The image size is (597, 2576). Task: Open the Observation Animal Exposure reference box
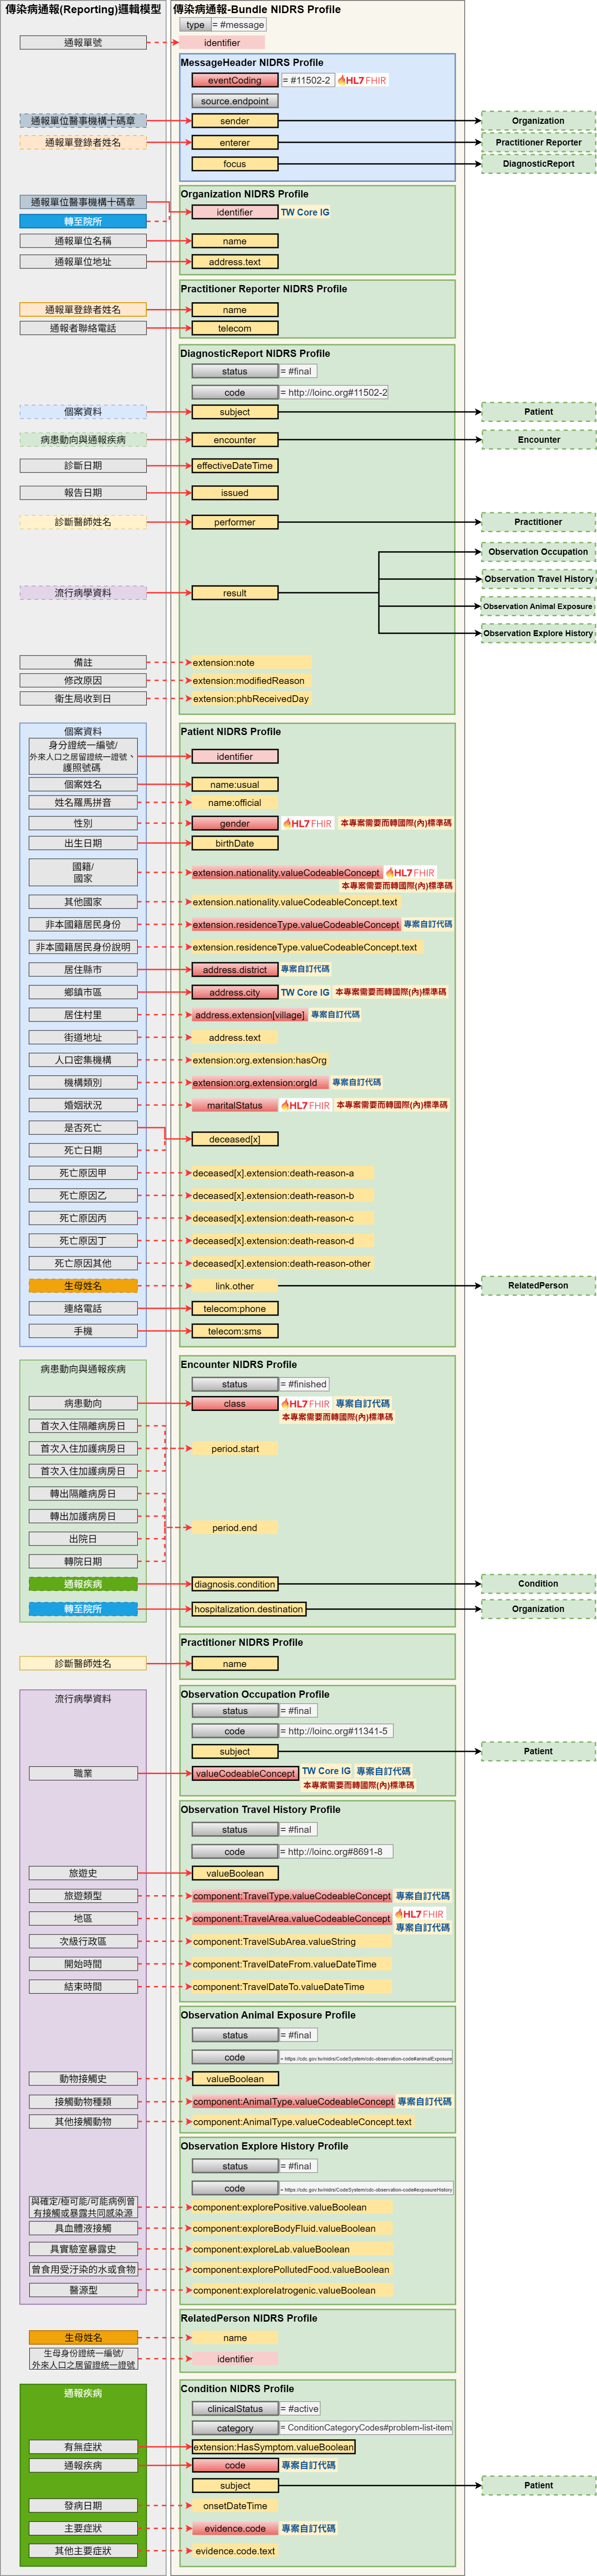click(538, 606)
